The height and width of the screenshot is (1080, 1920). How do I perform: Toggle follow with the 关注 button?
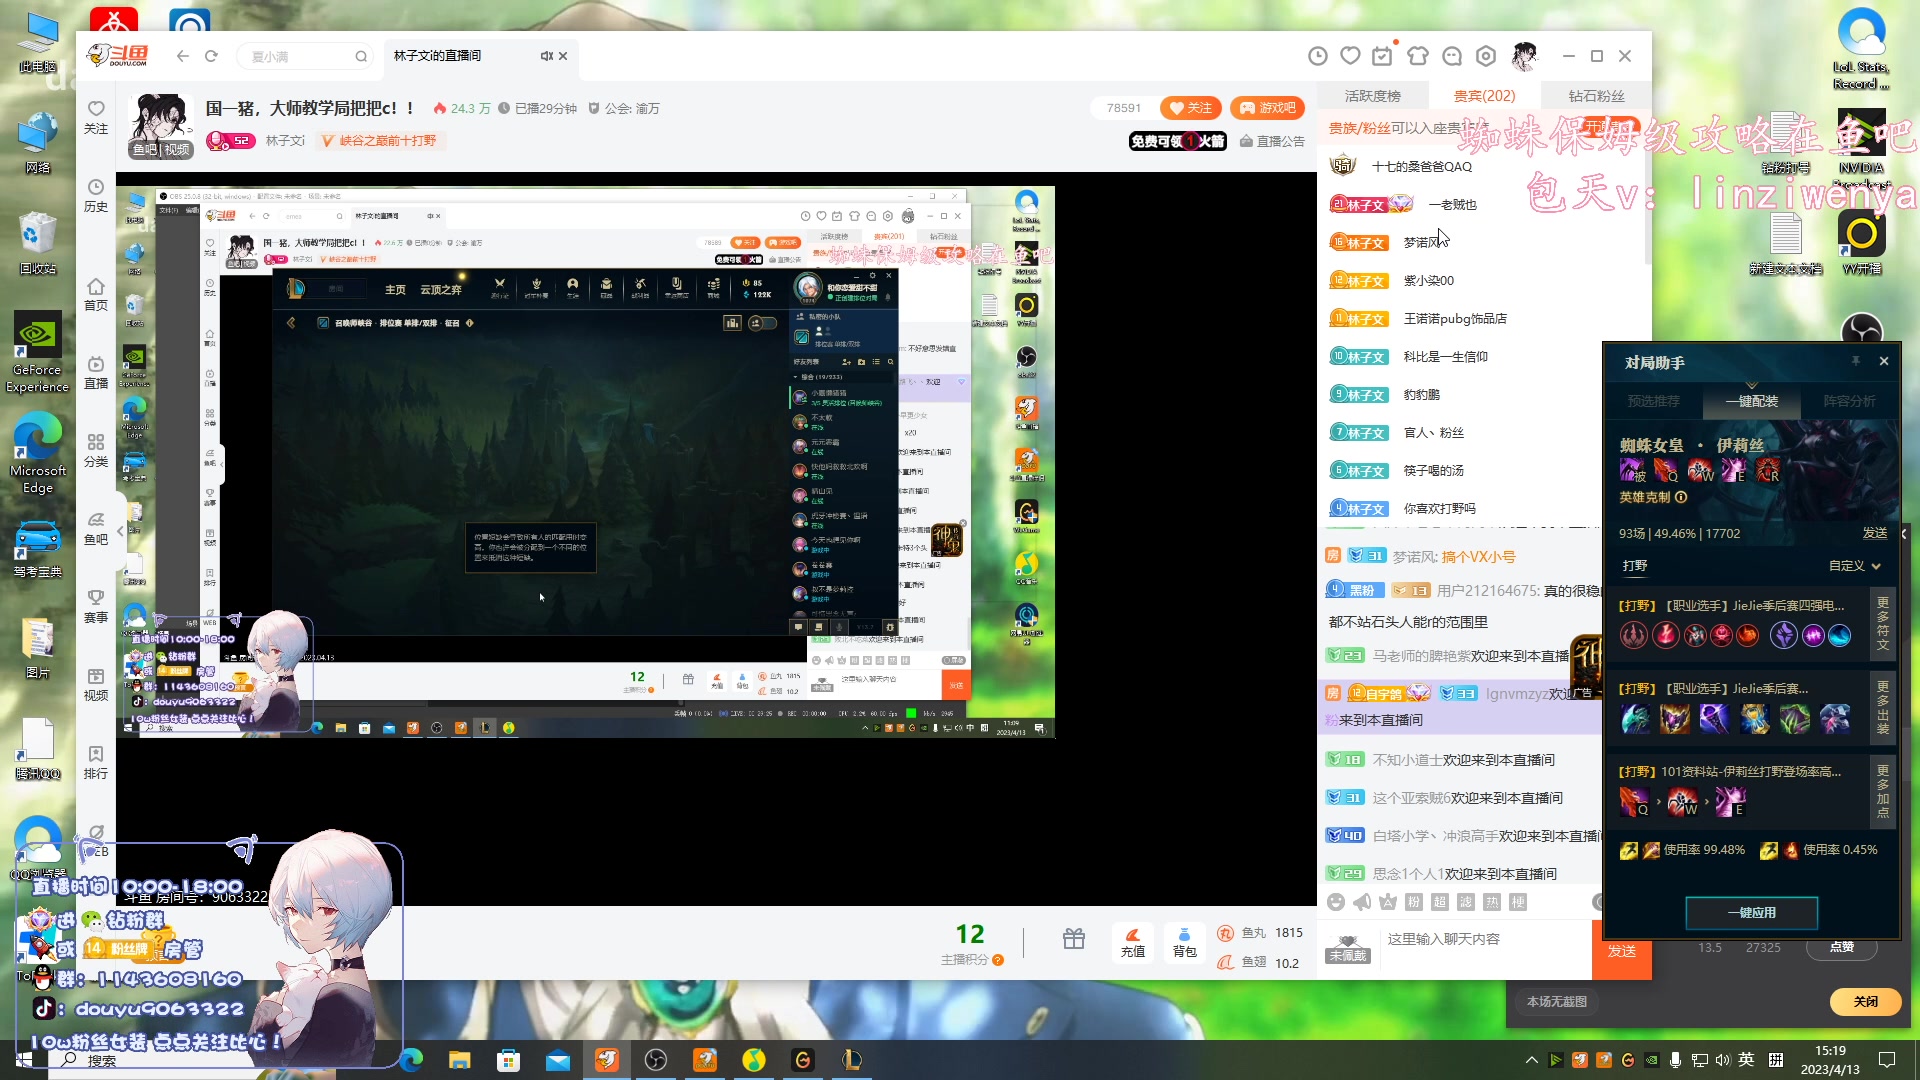[1190, 108]
